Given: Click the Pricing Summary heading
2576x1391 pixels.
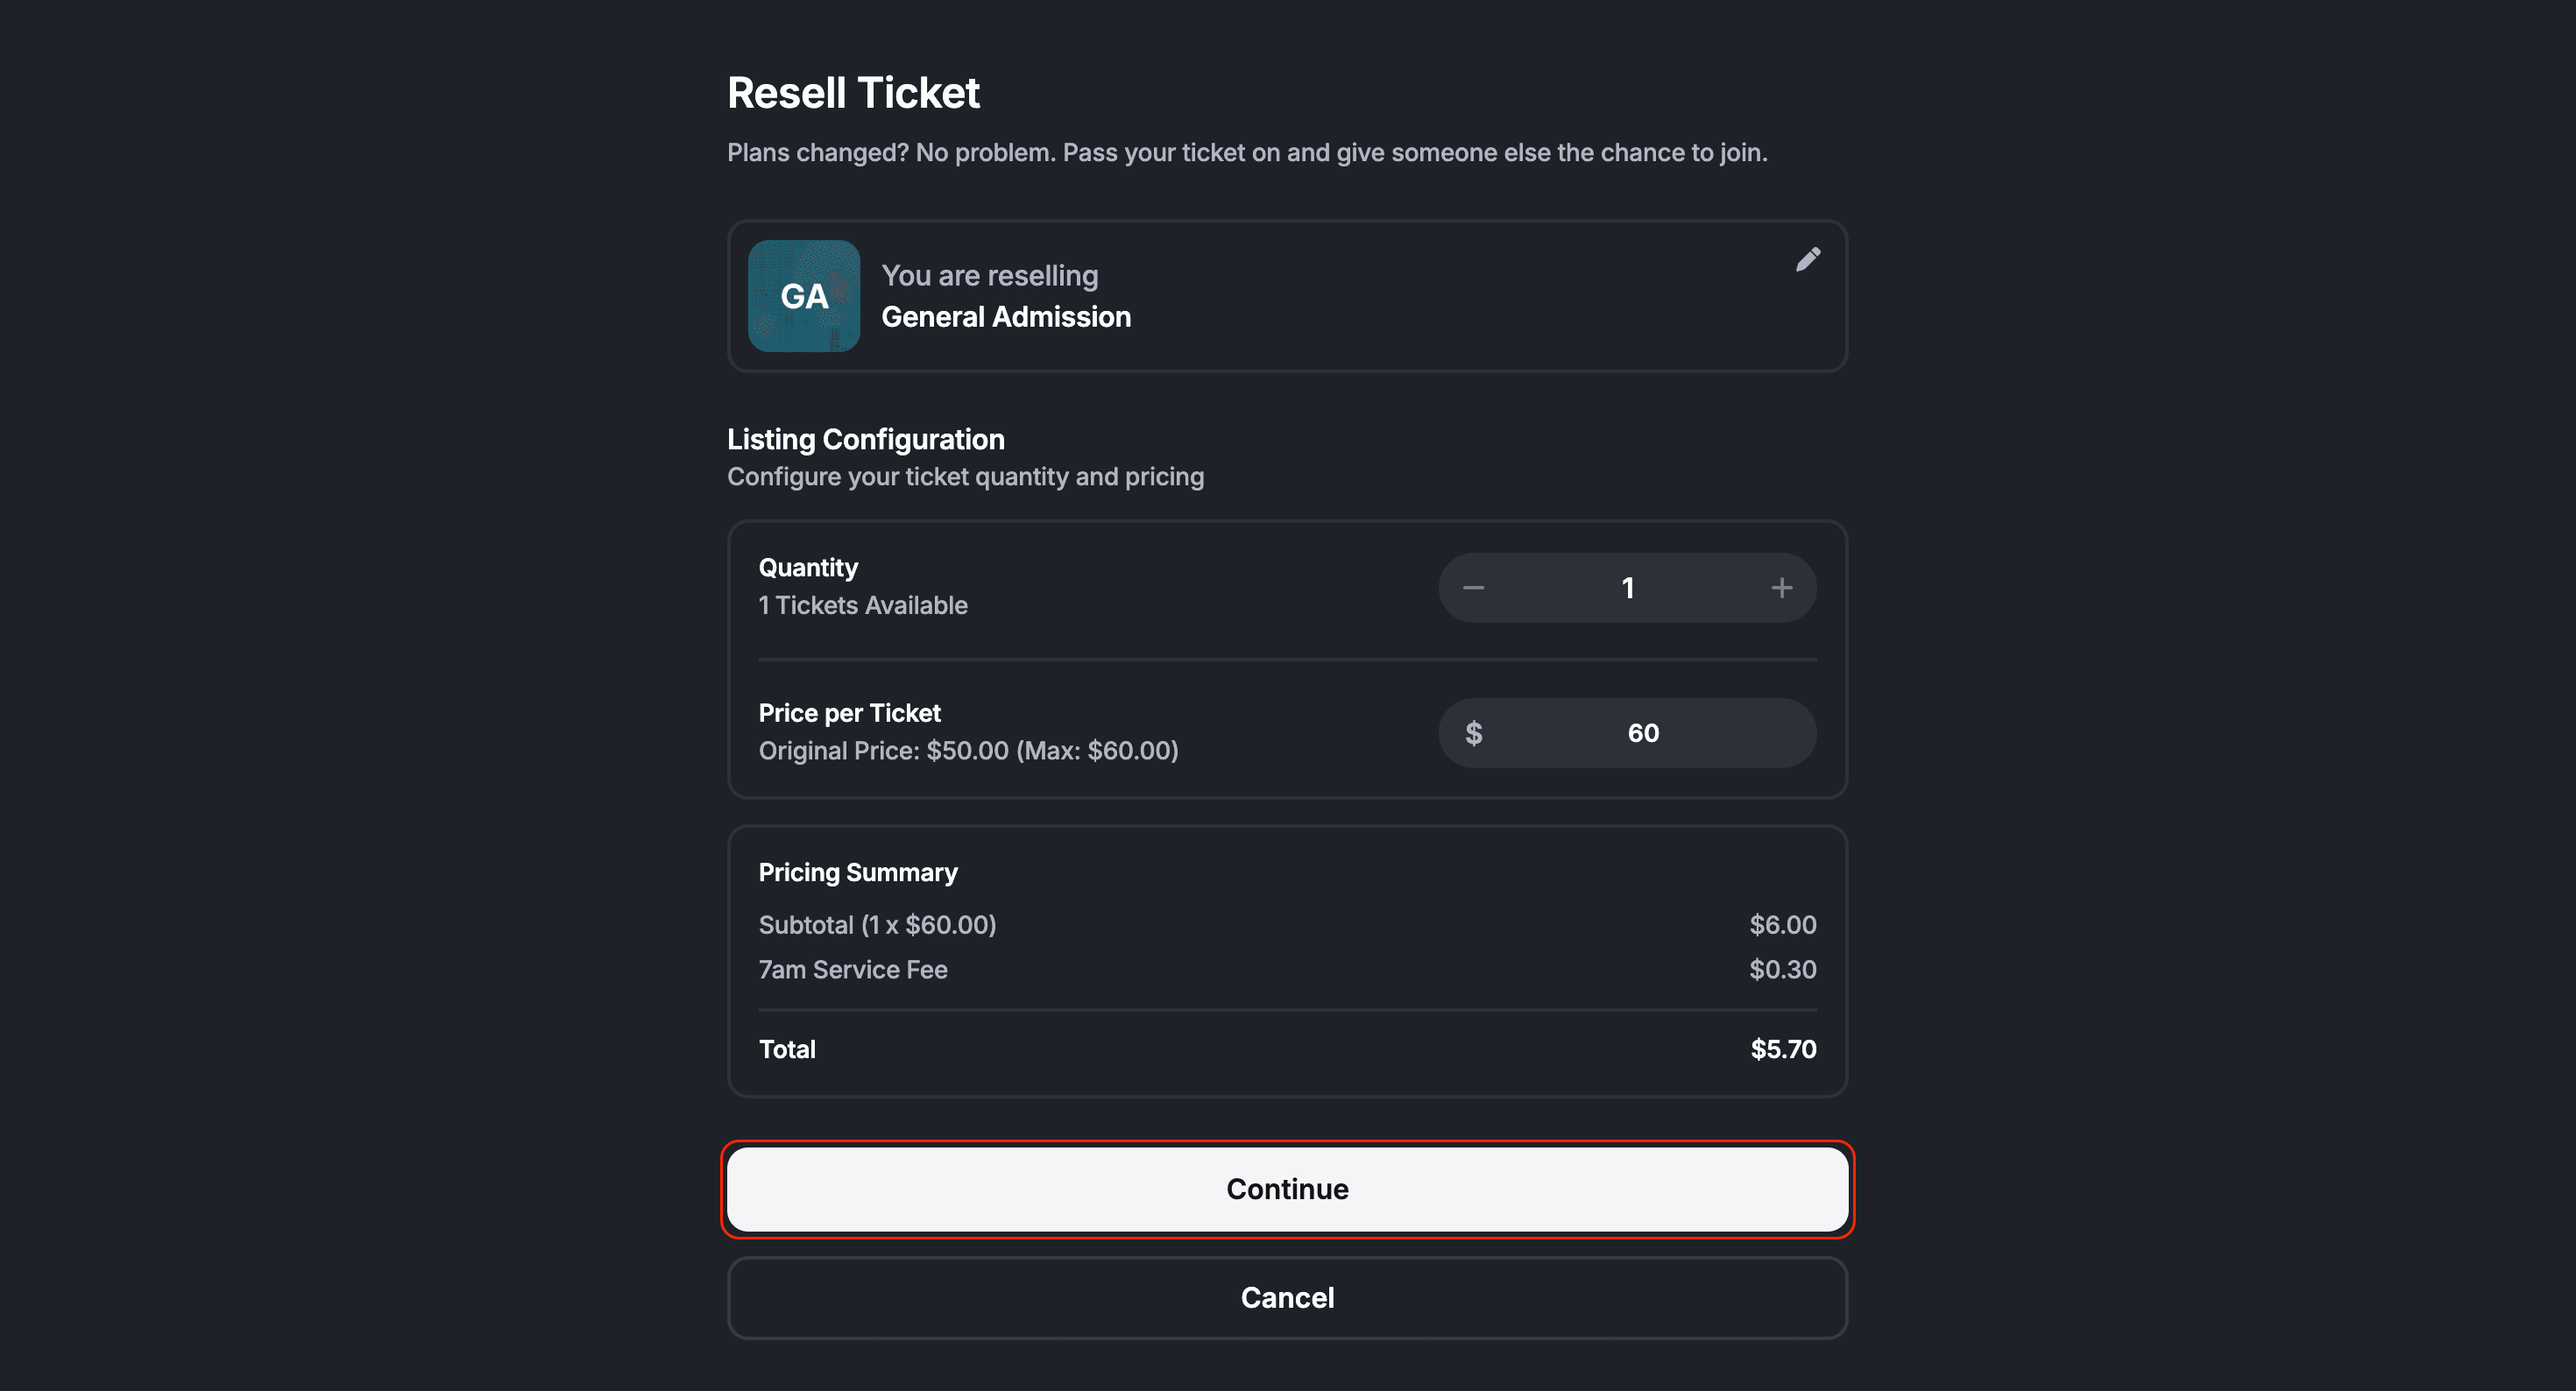Looking at the screenshot, I should pos(857,872).
